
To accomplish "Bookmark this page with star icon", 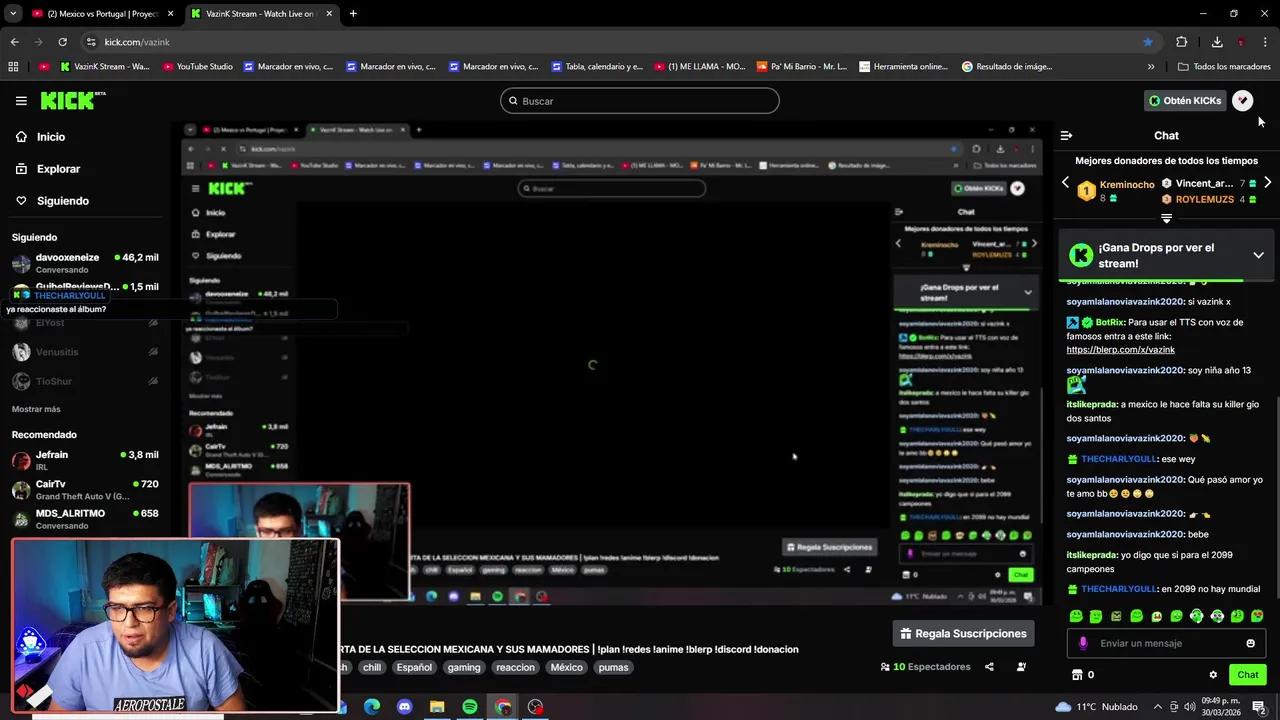I will [x=1148, y=42].
